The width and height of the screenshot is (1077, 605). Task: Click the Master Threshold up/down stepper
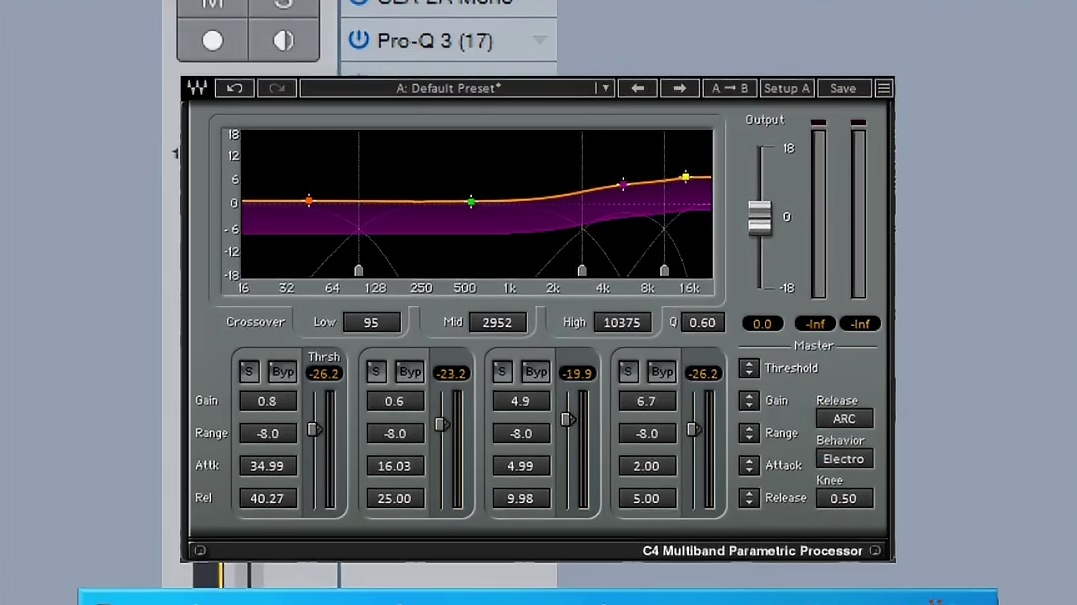[748, 368]
